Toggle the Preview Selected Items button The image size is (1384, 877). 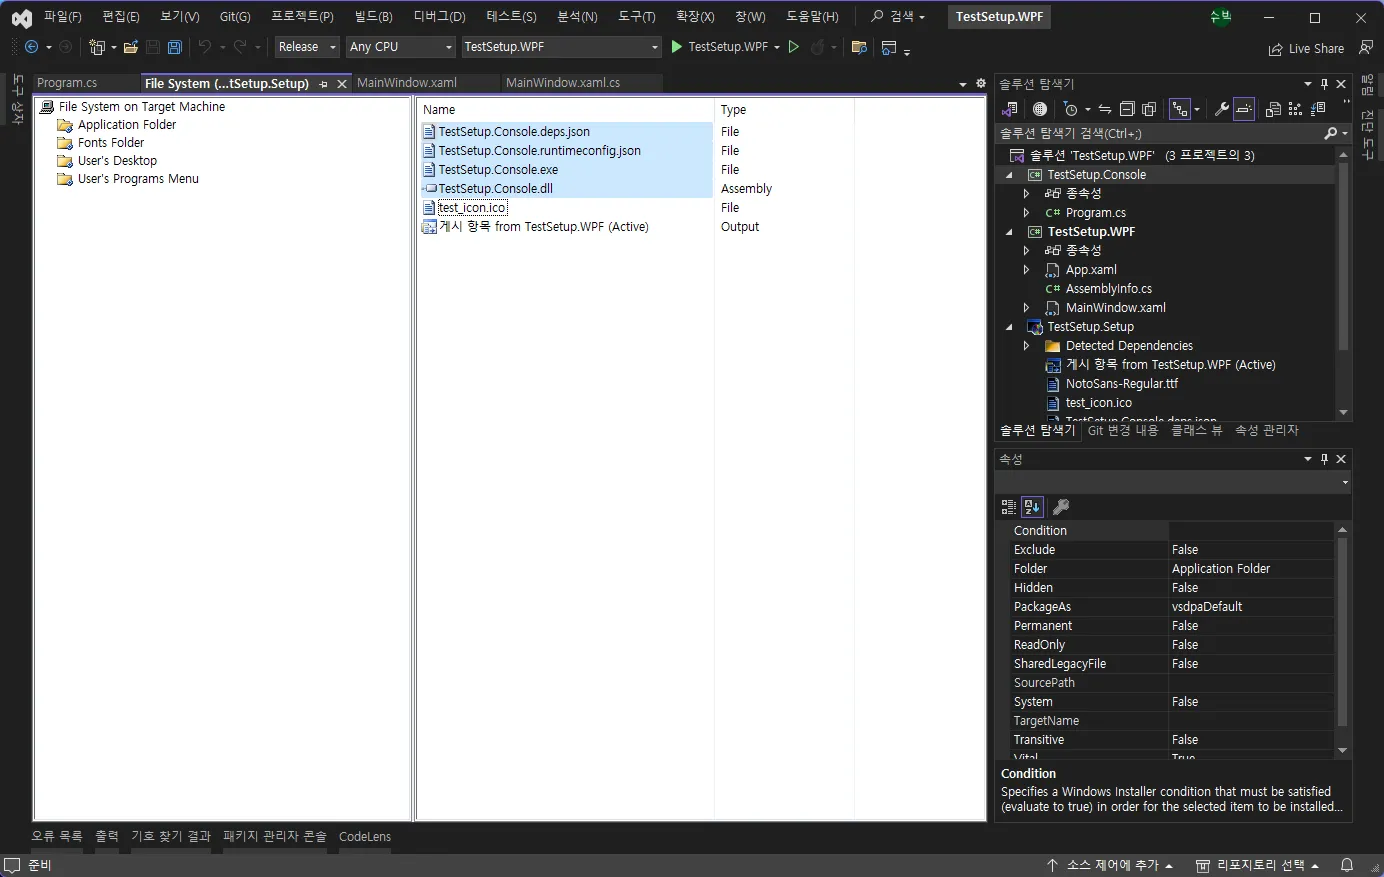pos(1244,109)
